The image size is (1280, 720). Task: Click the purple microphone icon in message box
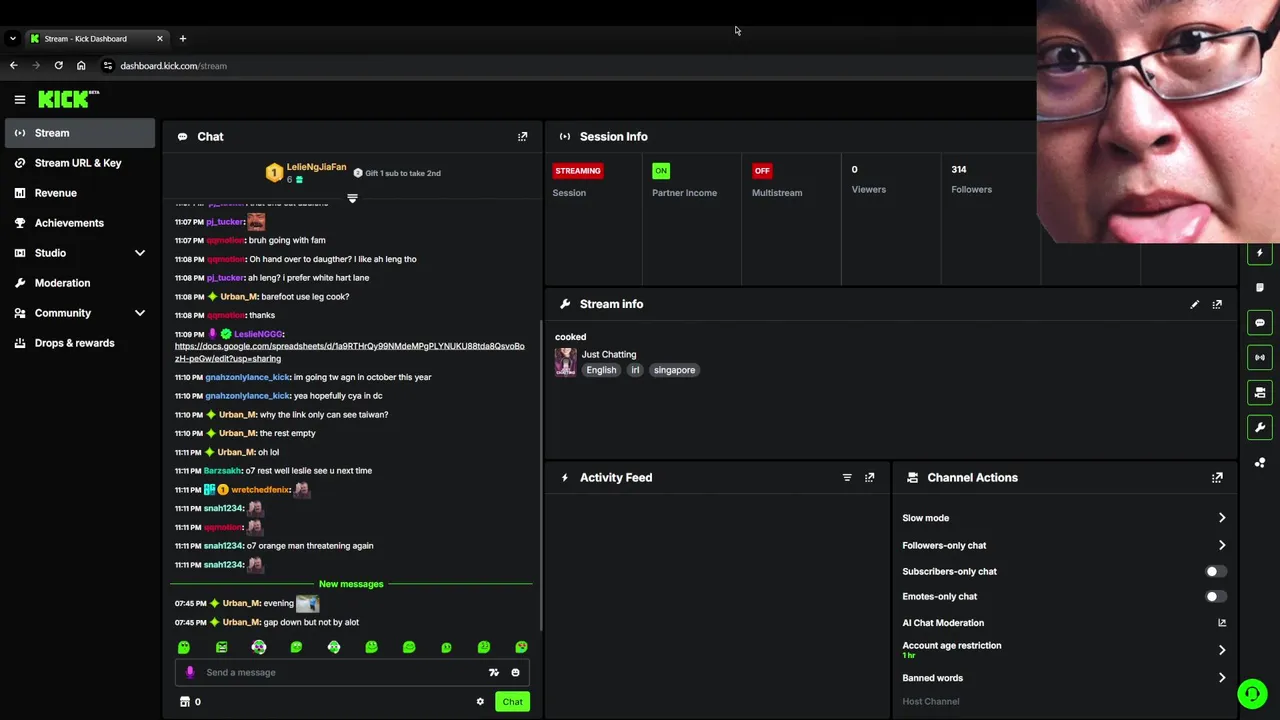190,672
